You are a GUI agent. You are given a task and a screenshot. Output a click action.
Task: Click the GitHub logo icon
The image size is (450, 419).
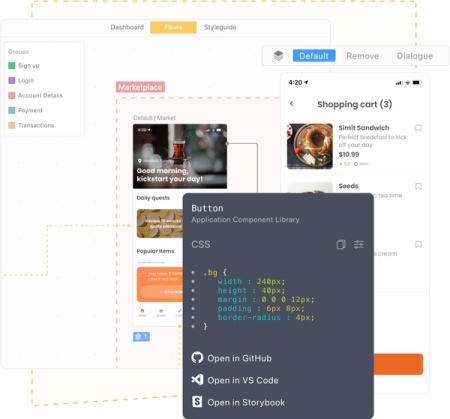(197, 358)
